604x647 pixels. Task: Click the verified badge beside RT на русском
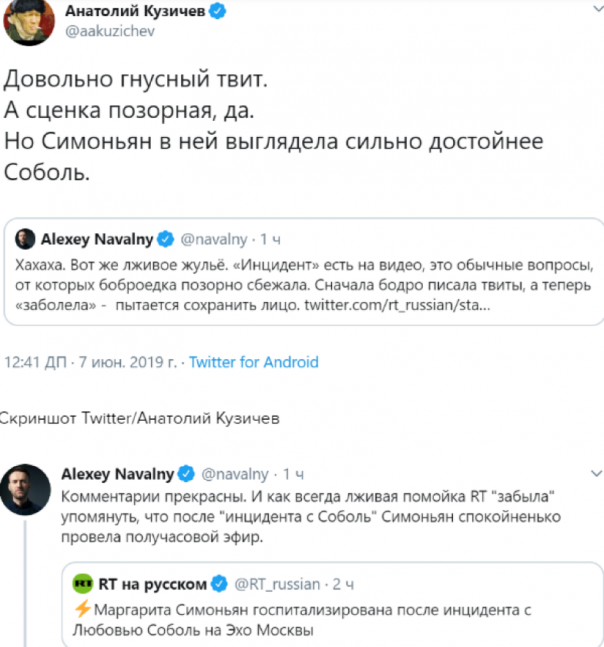(x=221, y=583)
